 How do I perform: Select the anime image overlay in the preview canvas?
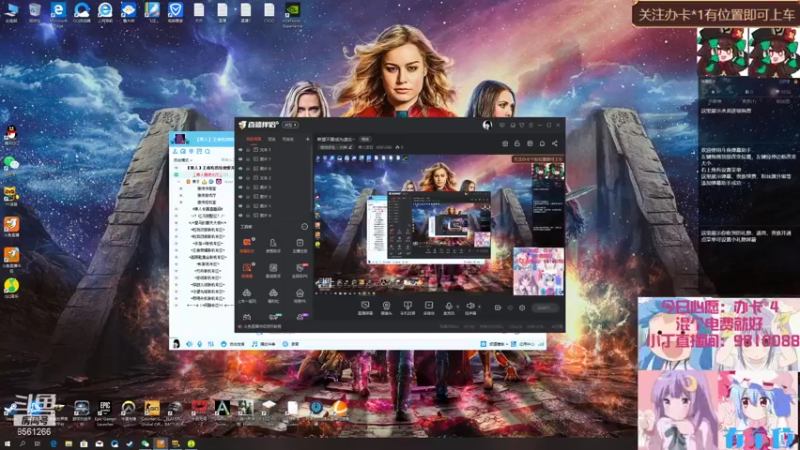click(538, 271)
